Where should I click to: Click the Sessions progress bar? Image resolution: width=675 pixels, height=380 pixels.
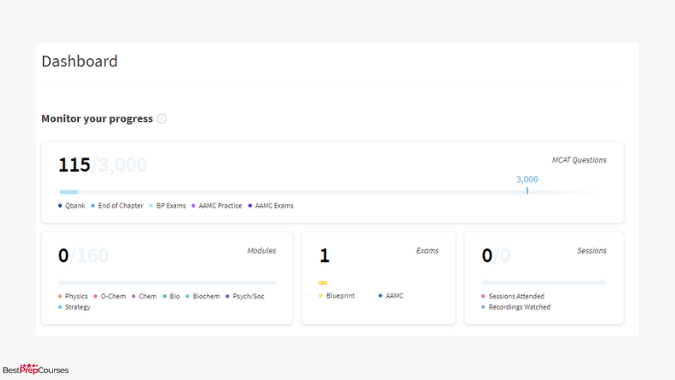tap(544, 283)
